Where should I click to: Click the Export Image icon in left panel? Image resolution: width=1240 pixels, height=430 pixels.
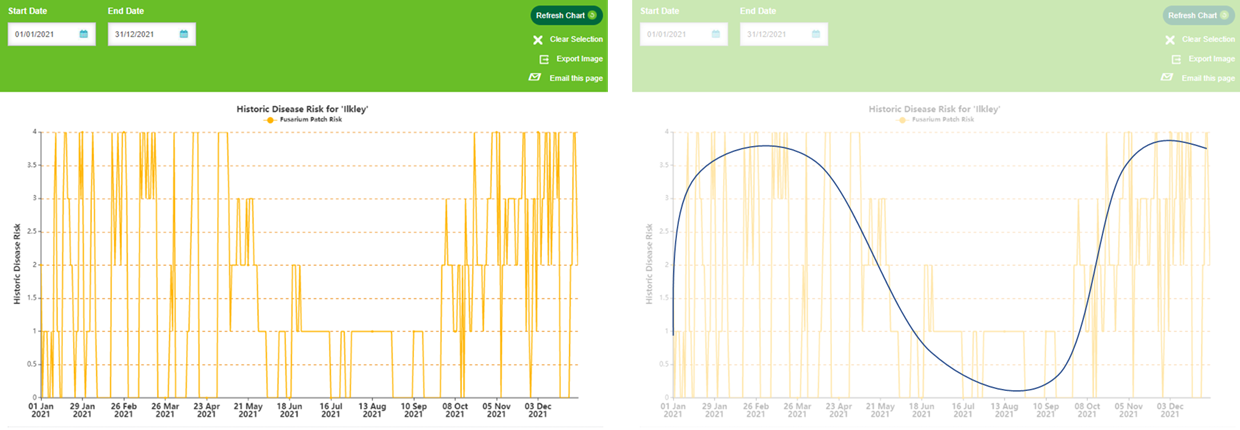click(544, 59)
